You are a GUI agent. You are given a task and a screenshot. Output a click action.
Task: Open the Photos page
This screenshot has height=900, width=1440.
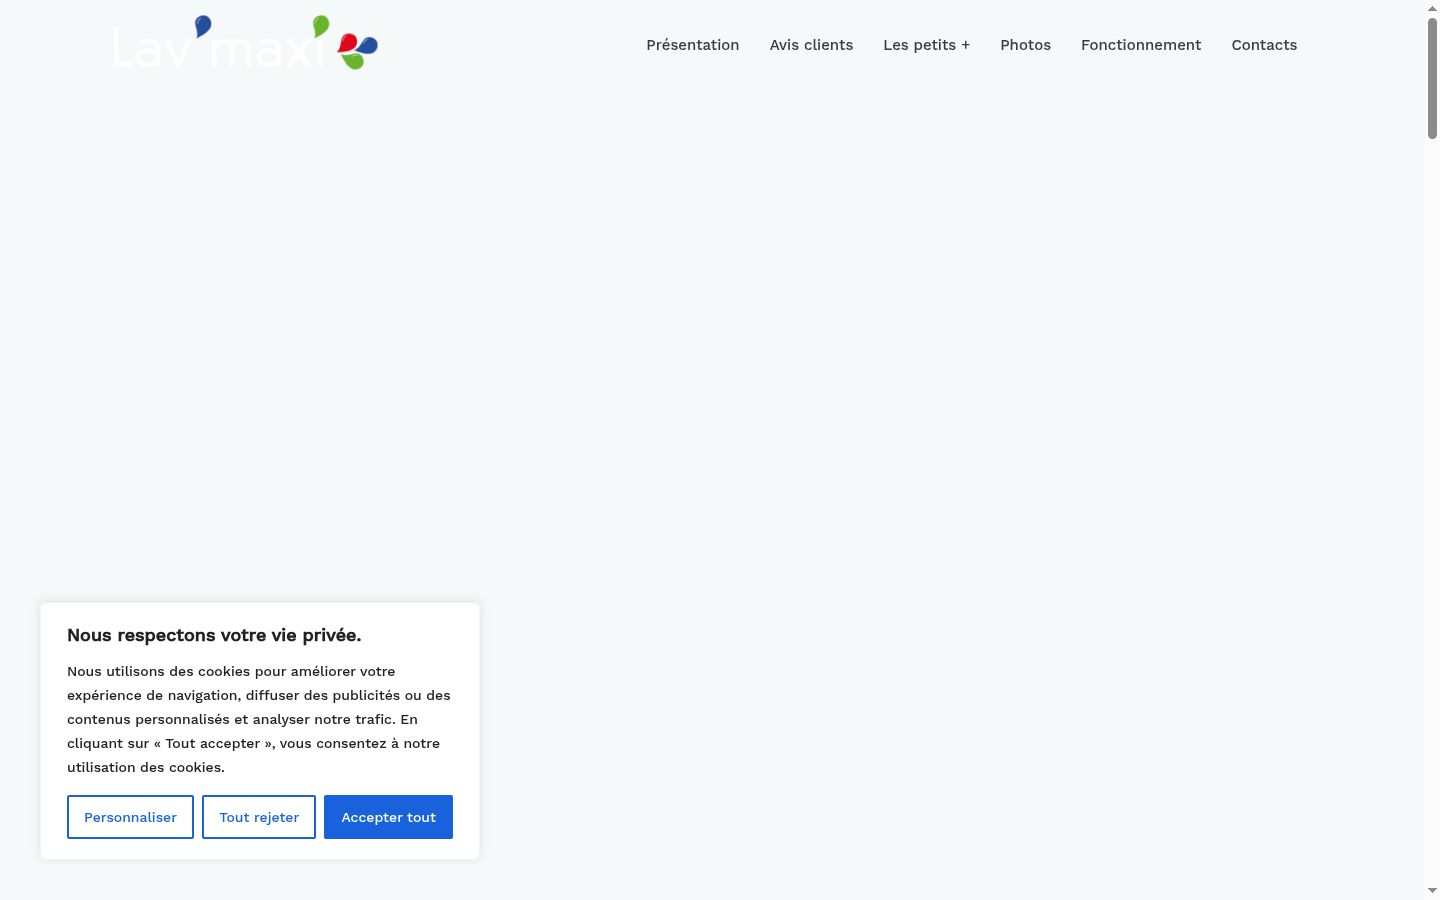[1026, 45]
